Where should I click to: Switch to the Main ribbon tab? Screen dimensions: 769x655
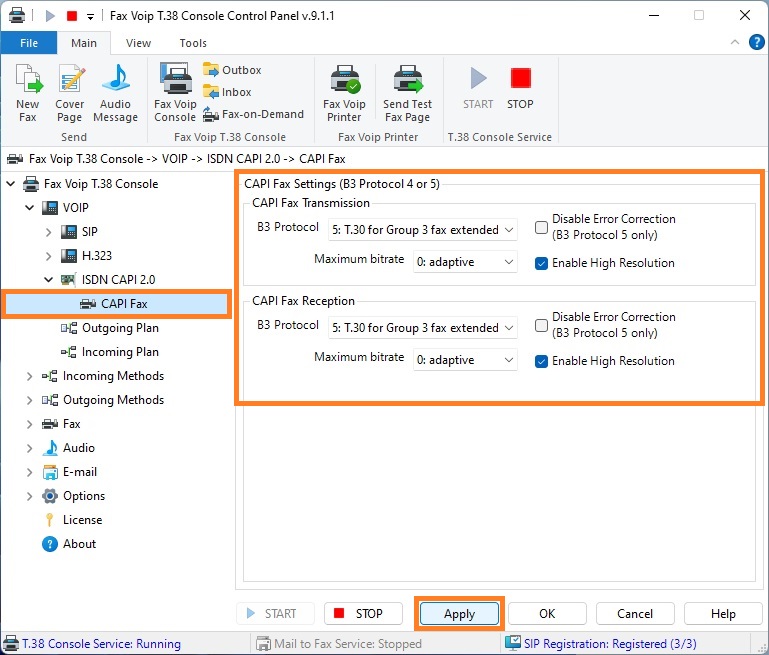pos(84,43)
